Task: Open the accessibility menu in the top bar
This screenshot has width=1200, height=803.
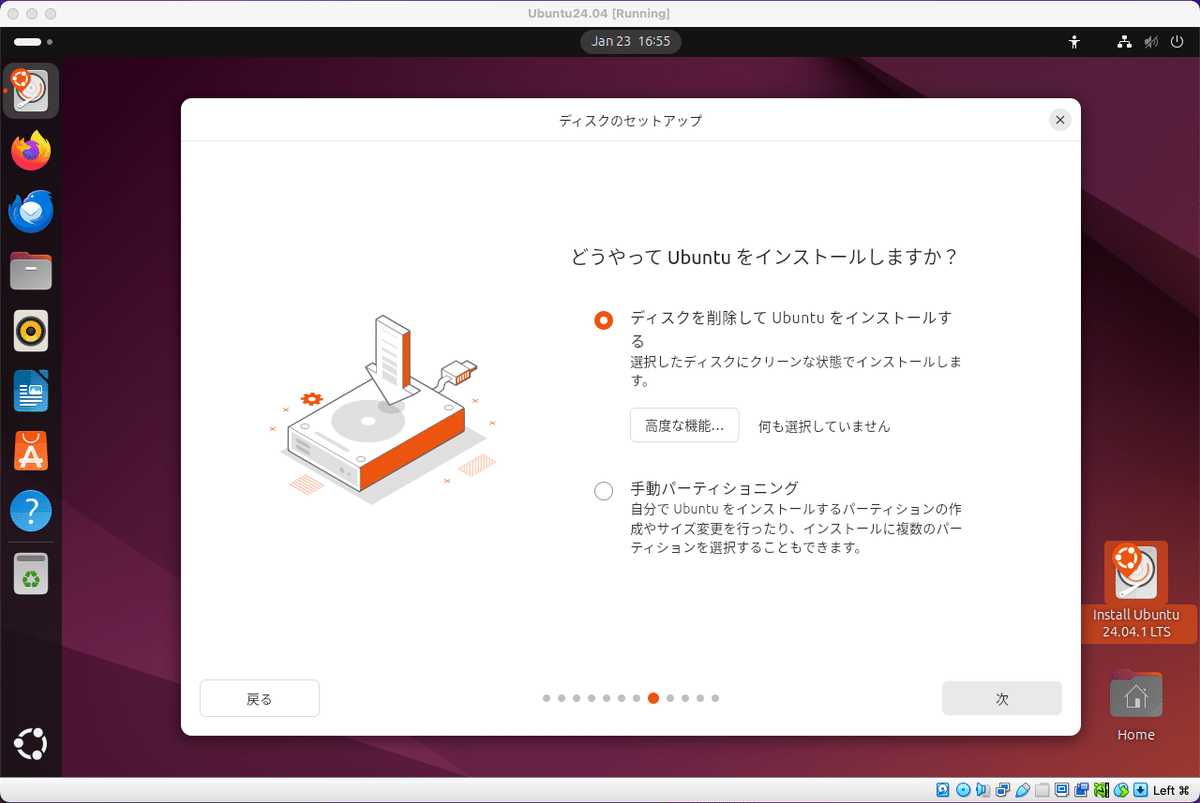Action: click(1074, 42)
